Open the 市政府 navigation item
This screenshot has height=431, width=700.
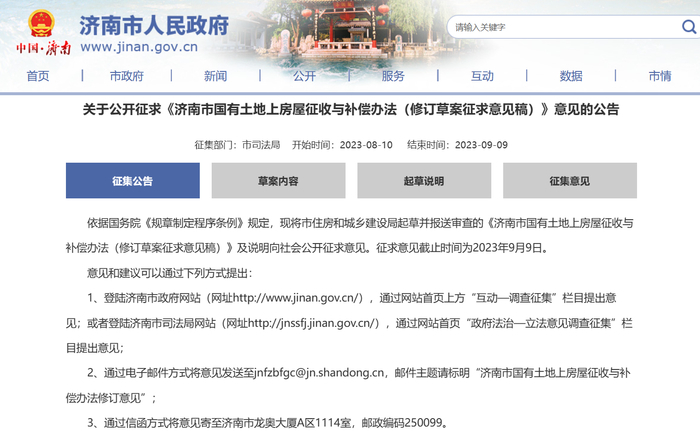click(127, 76)
